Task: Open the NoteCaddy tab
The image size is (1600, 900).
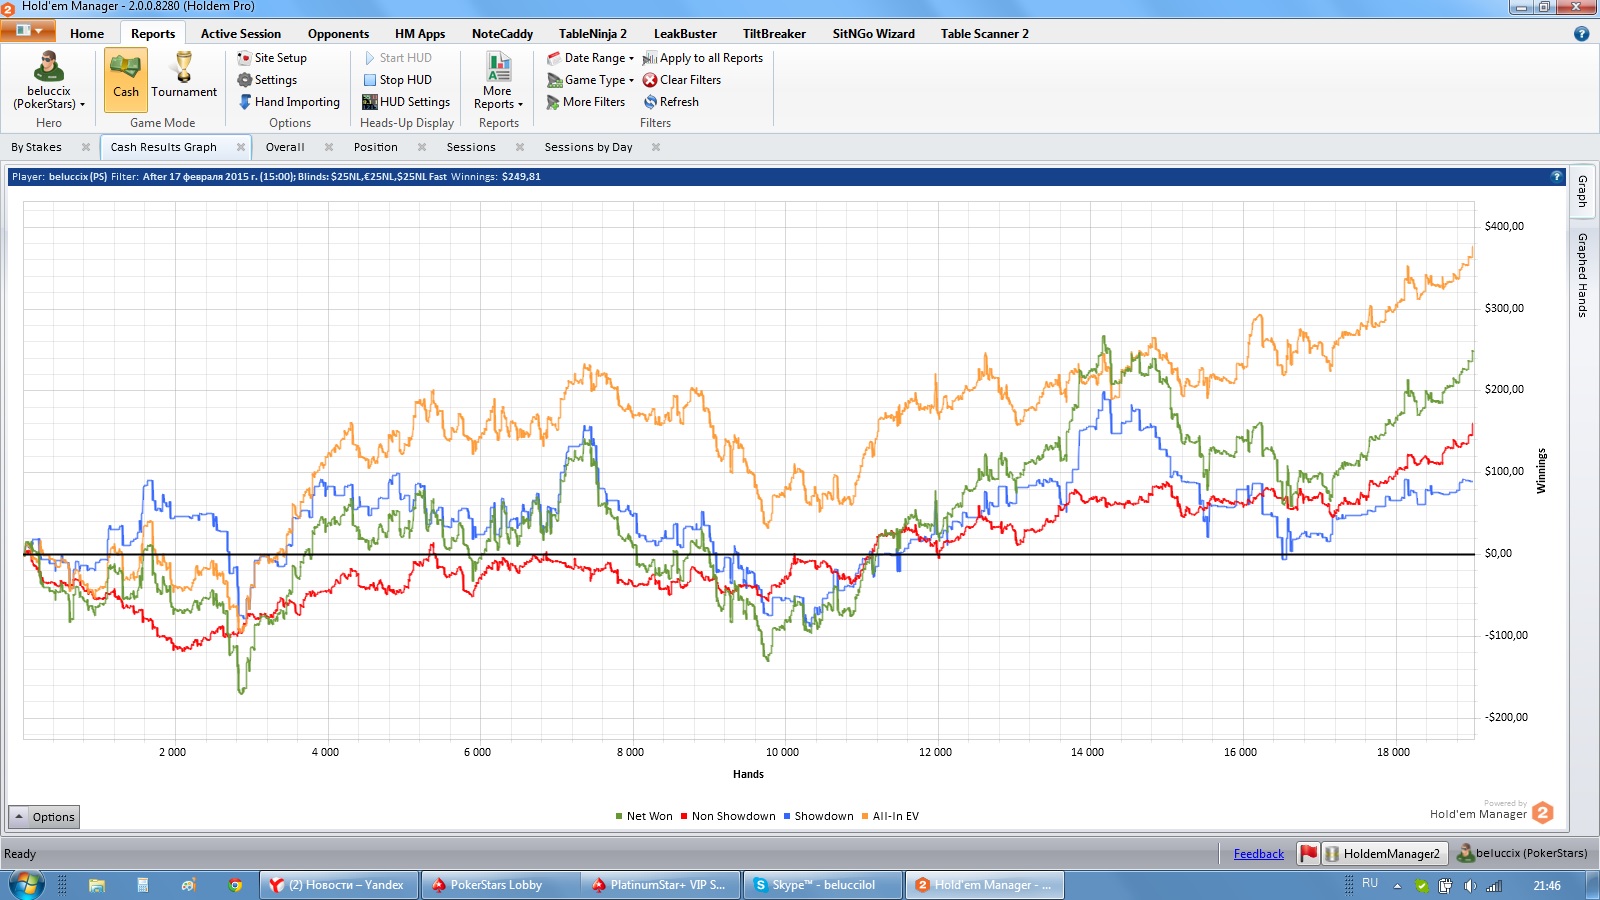Action: coord(502,33)
